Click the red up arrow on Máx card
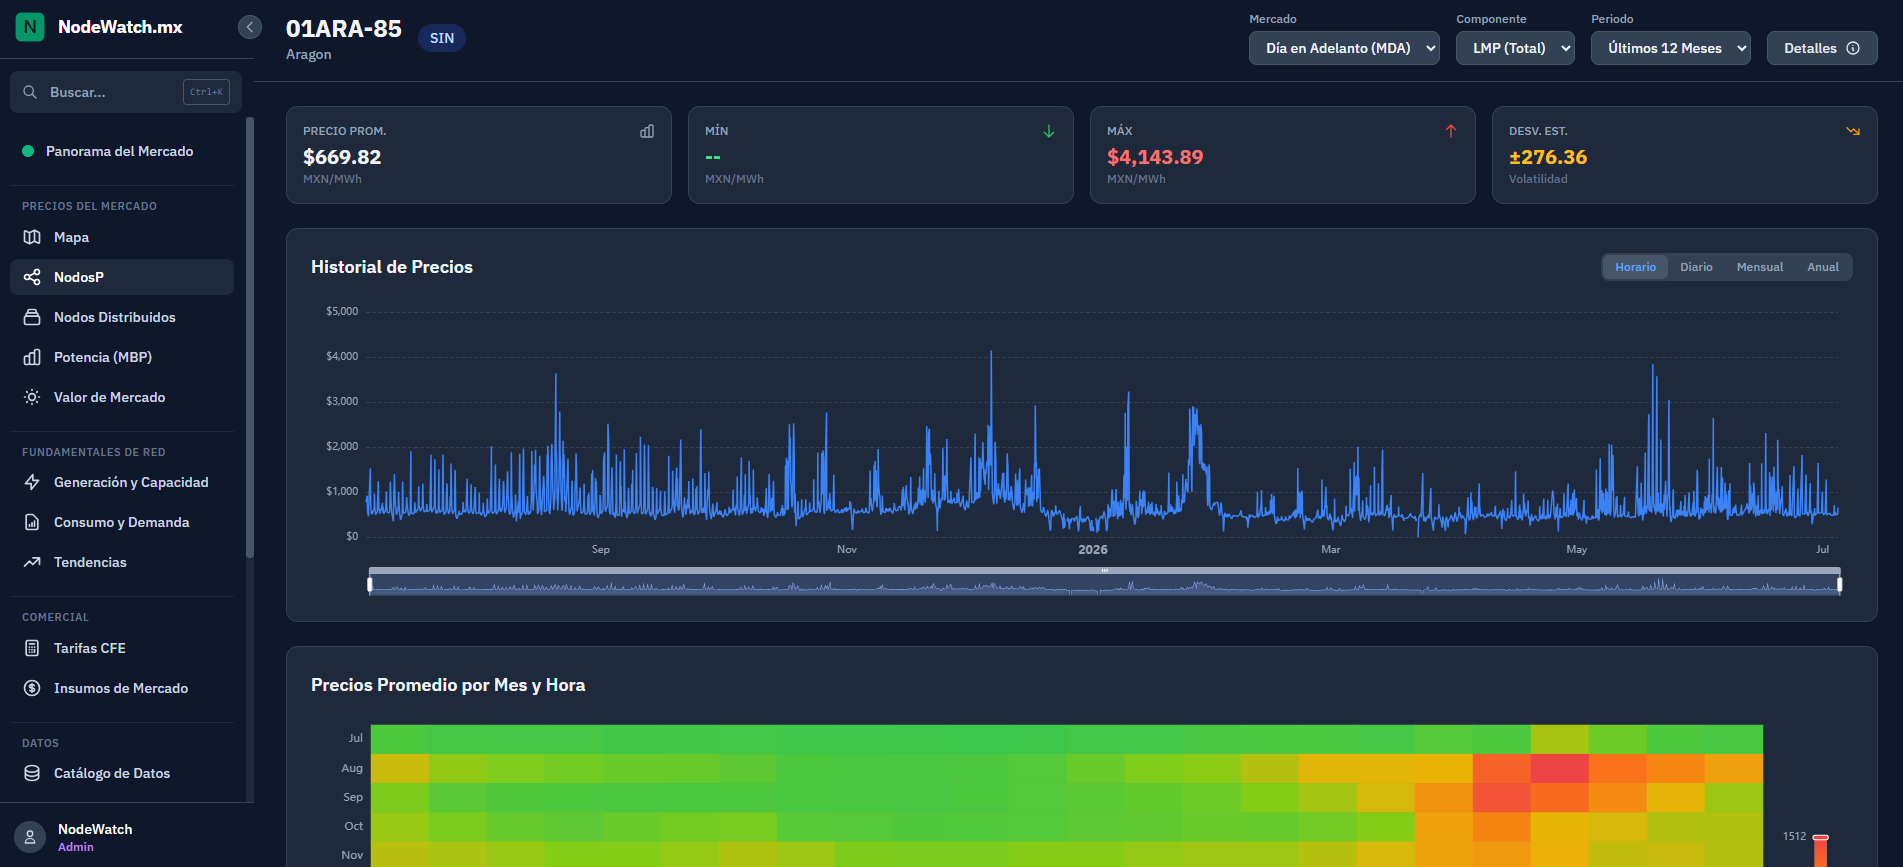 pyautogui.click(x=1451, y=131)
